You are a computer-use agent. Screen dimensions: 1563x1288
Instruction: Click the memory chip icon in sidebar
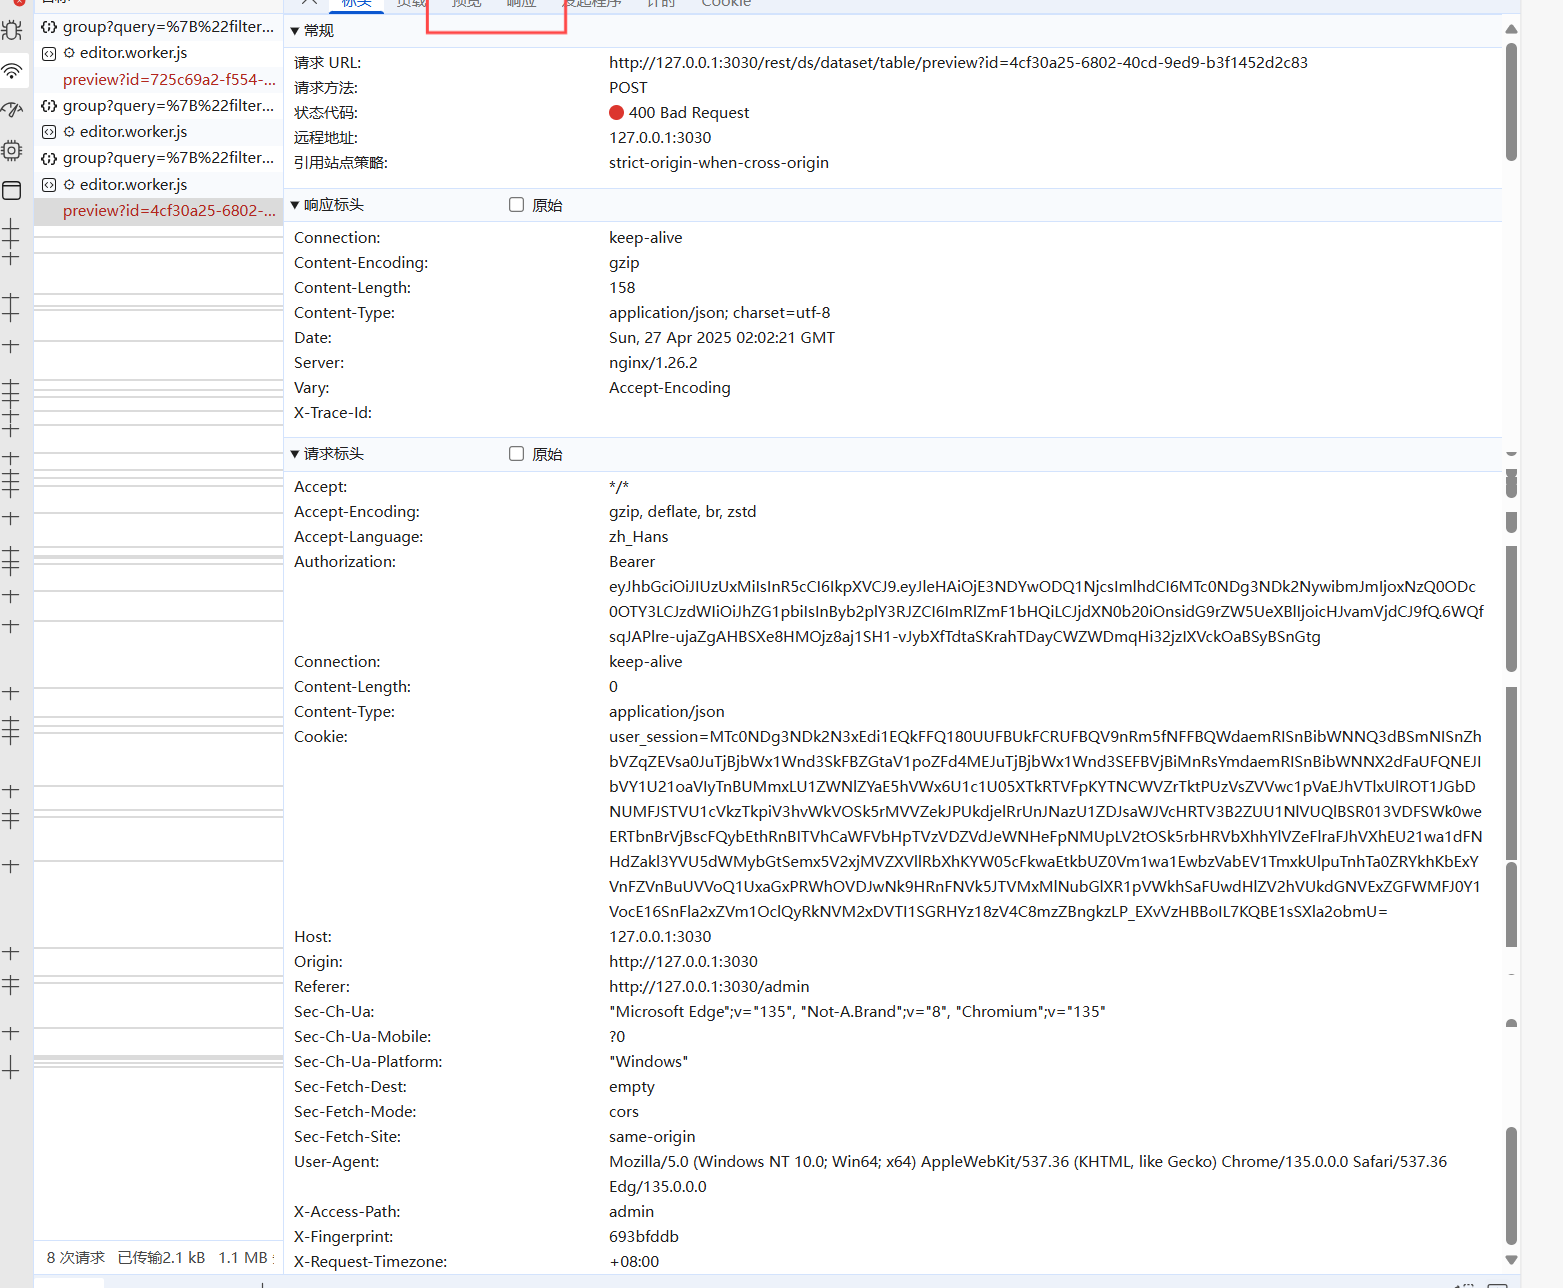(x=12, y=151)
